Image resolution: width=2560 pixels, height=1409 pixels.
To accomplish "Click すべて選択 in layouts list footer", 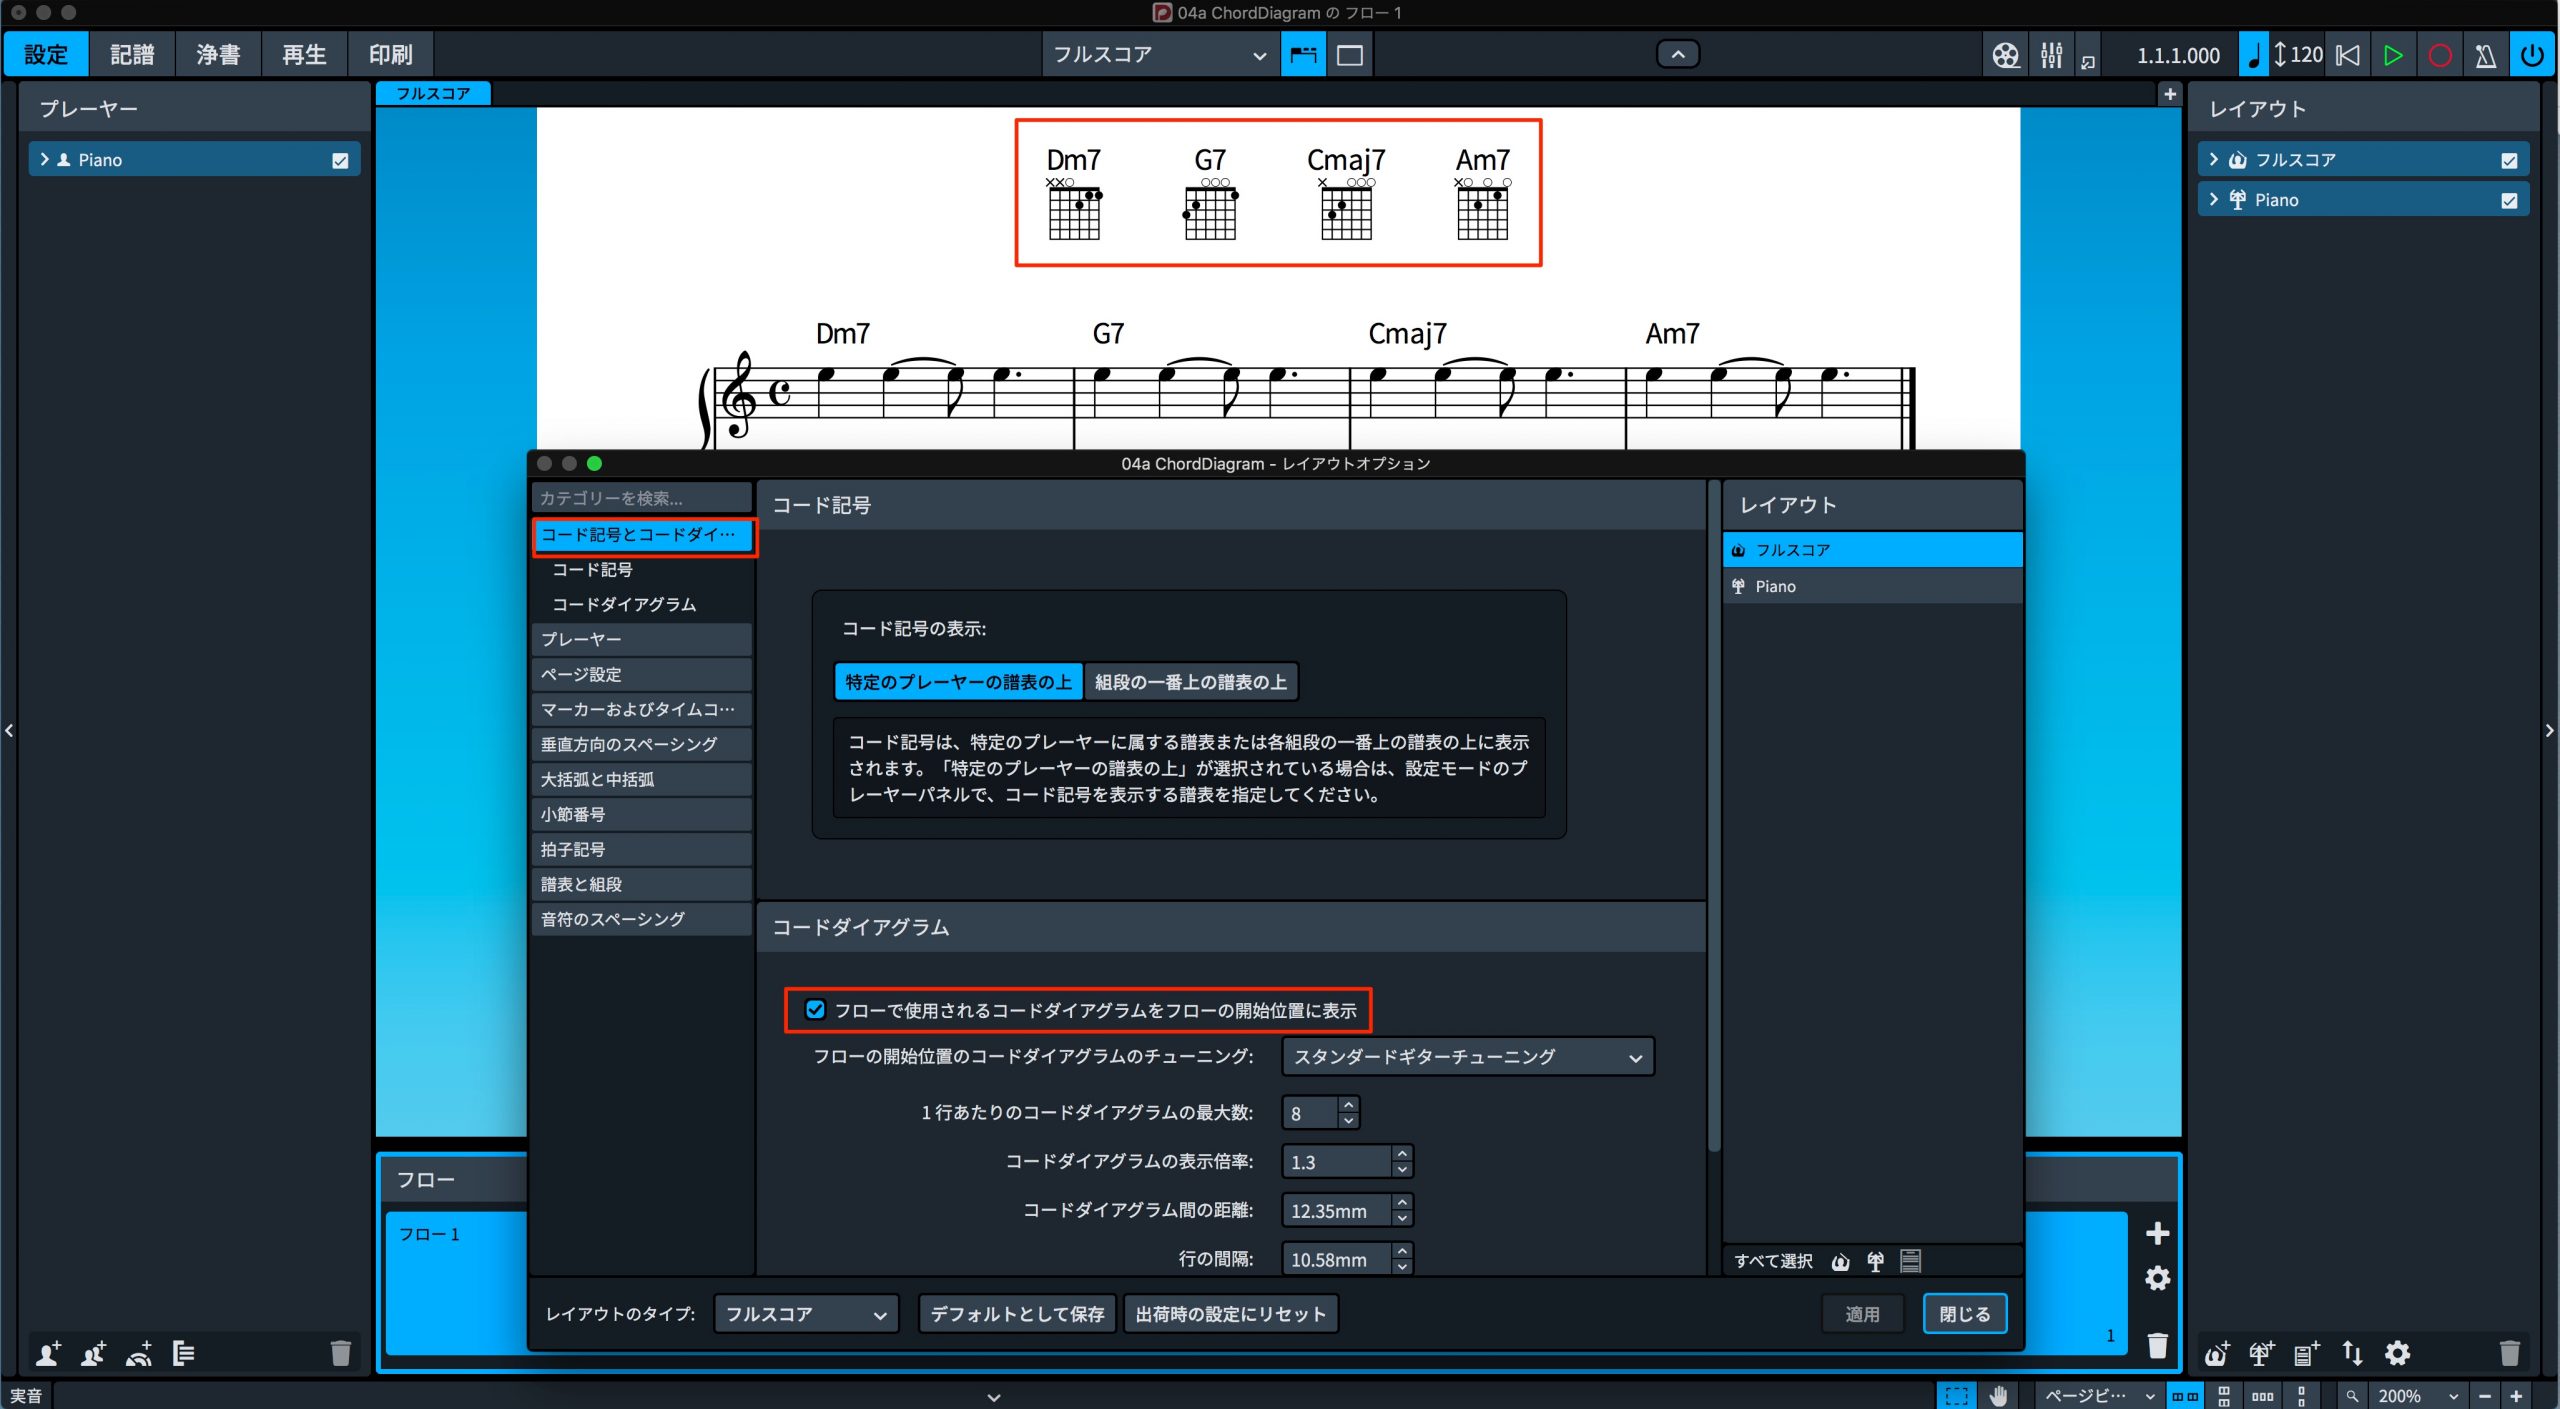I will tap(1773, 1261).
